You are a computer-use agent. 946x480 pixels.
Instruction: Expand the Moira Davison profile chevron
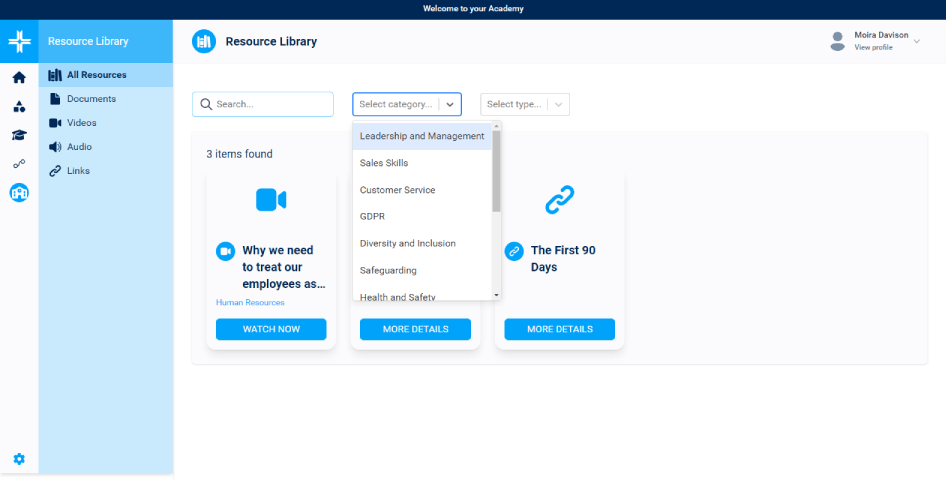(917, 41)
